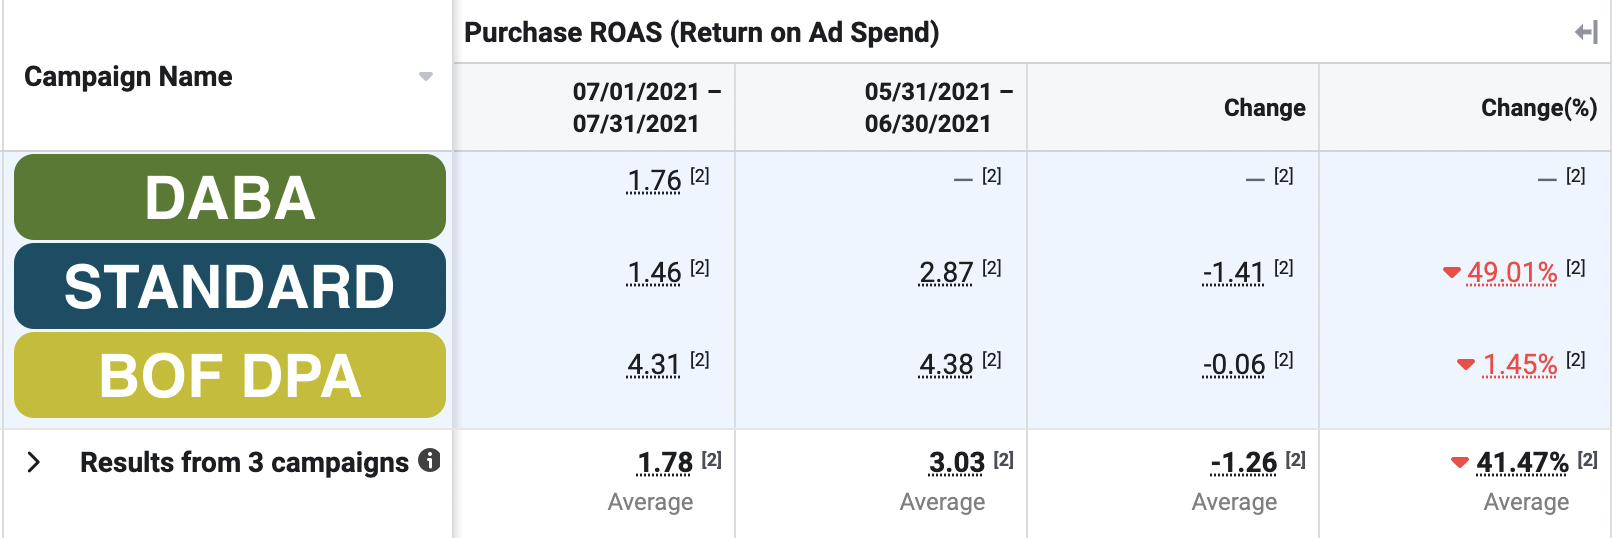Open the Campaign Name sort dropdown arrow

click(426, 77)
